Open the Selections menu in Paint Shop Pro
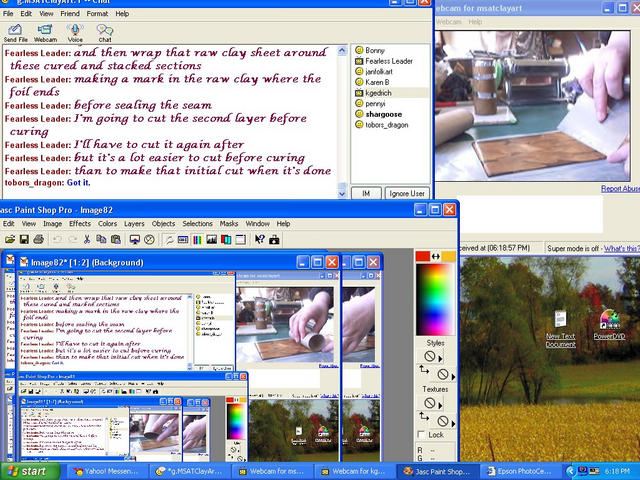640x480 pixels. (x=197, y=223)
